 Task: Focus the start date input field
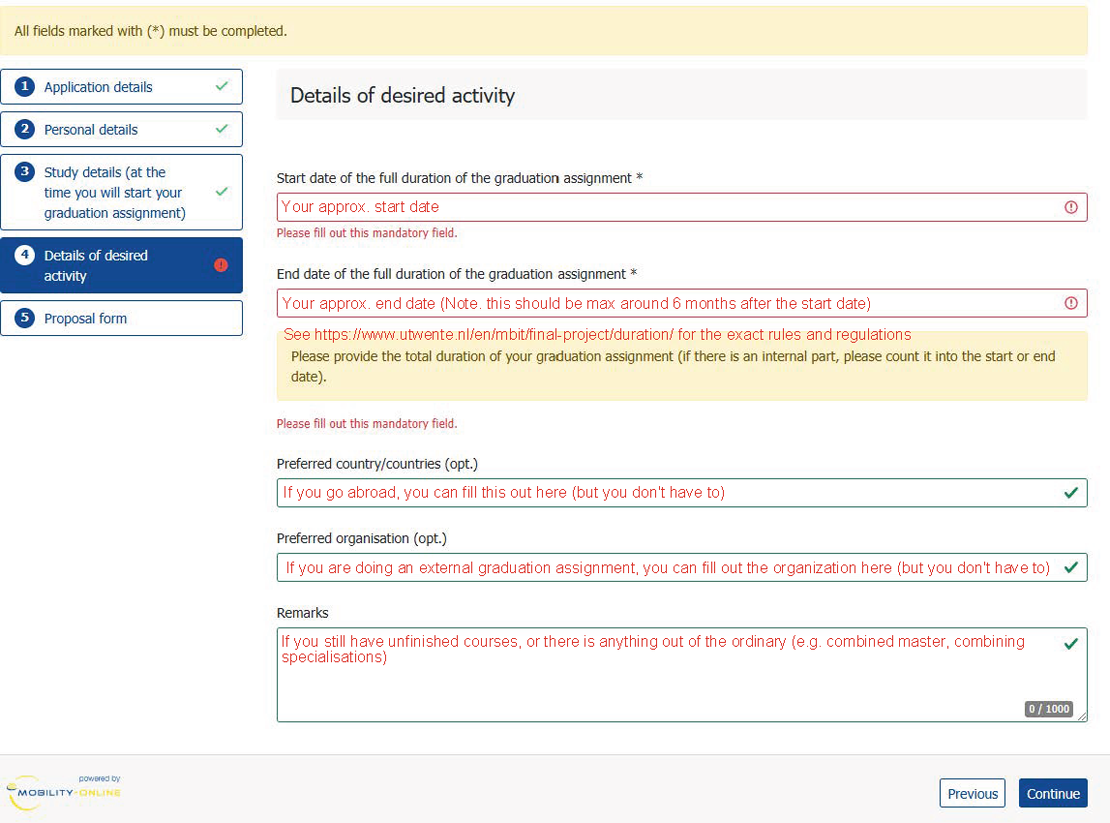(682, 207)
